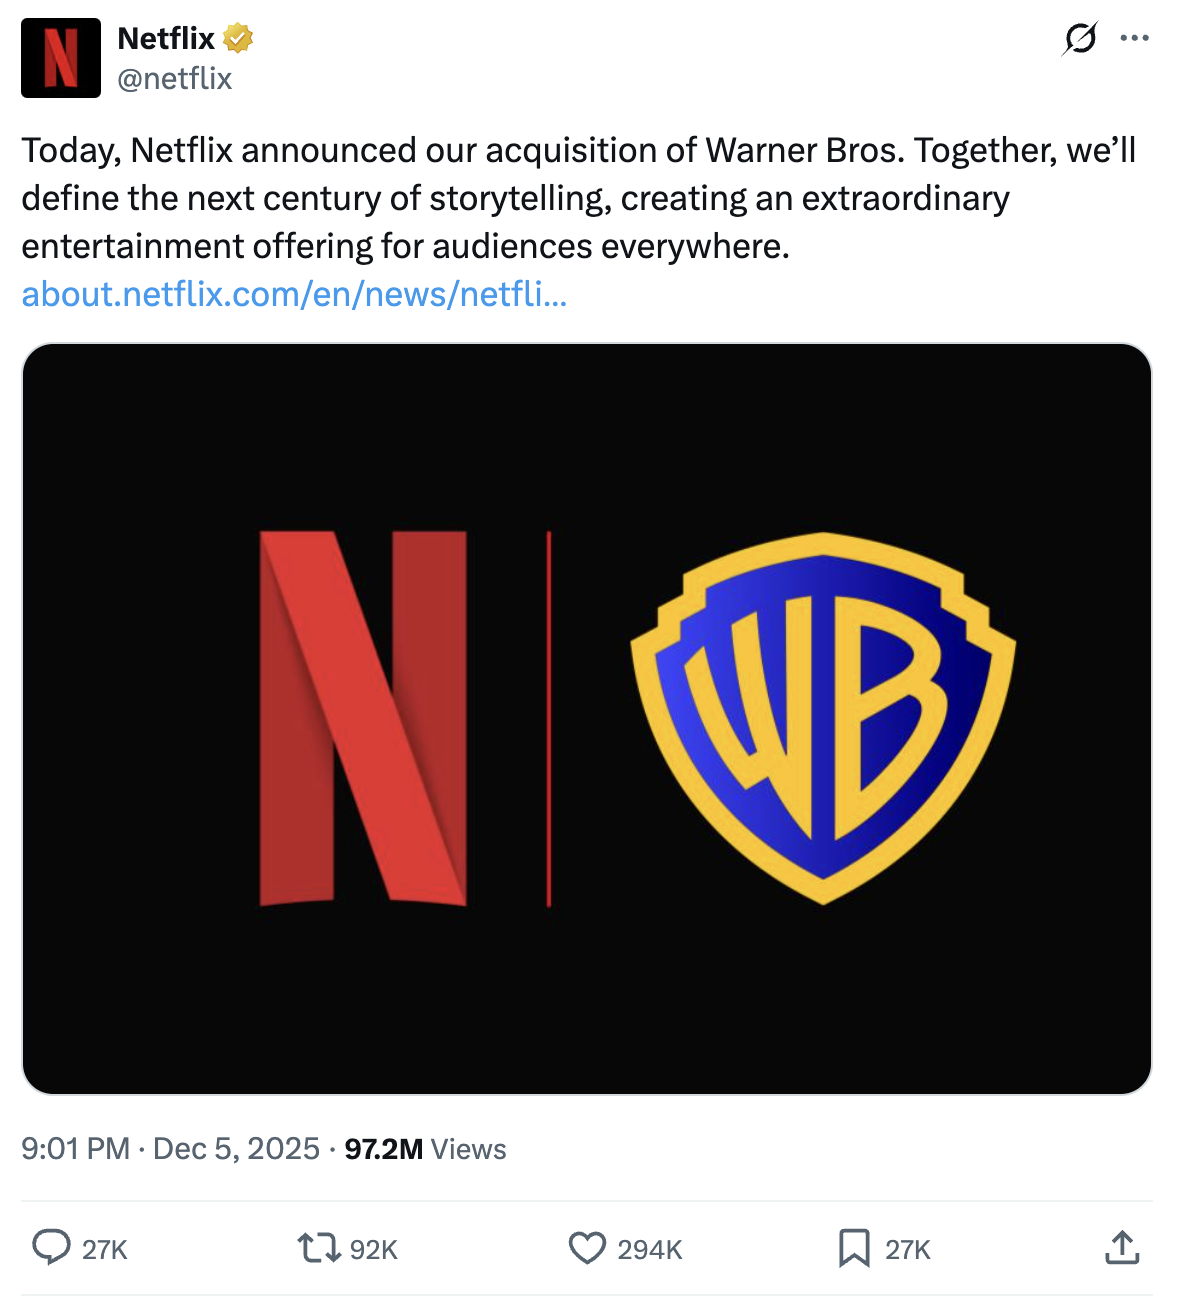The image size is (1182, 1310).
Task: Click the red Netflix N logo in the image
Action: pyautogui.click(x=365, y=720)
